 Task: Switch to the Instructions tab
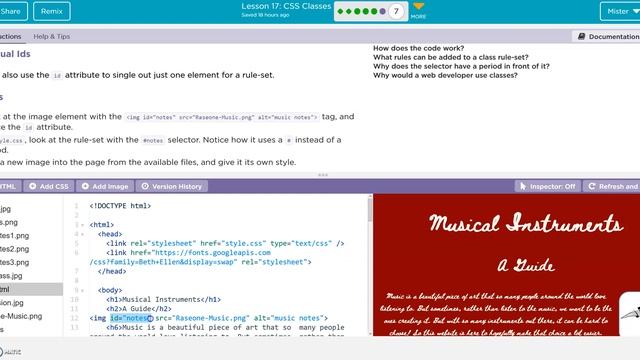11,36
